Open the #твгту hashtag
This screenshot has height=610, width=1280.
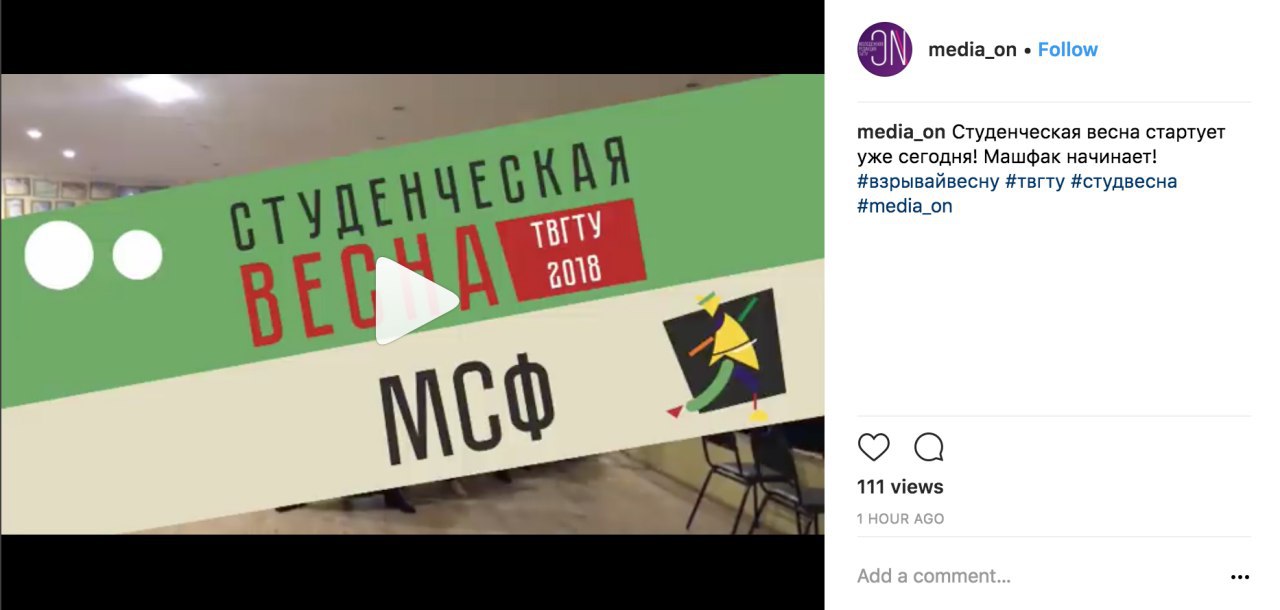tap(1035, 182)
